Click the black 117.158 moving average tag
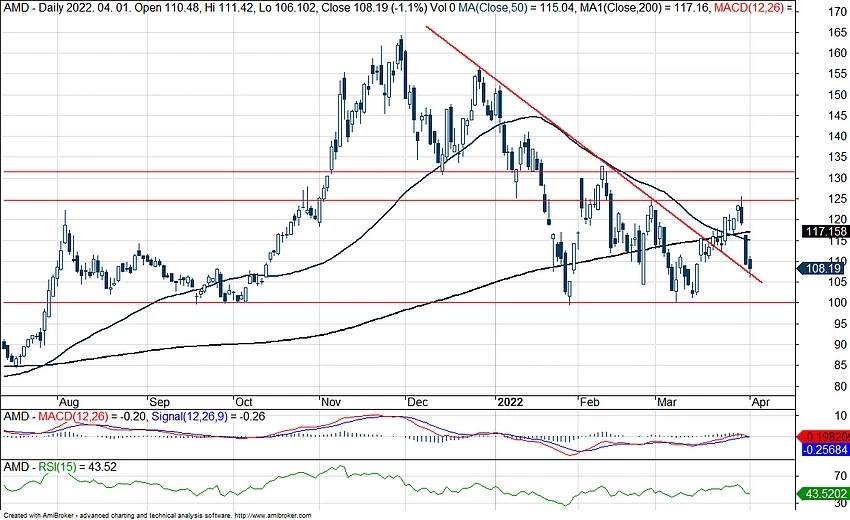The width and height of the screenshot is (850, 520). click(826, 232)
